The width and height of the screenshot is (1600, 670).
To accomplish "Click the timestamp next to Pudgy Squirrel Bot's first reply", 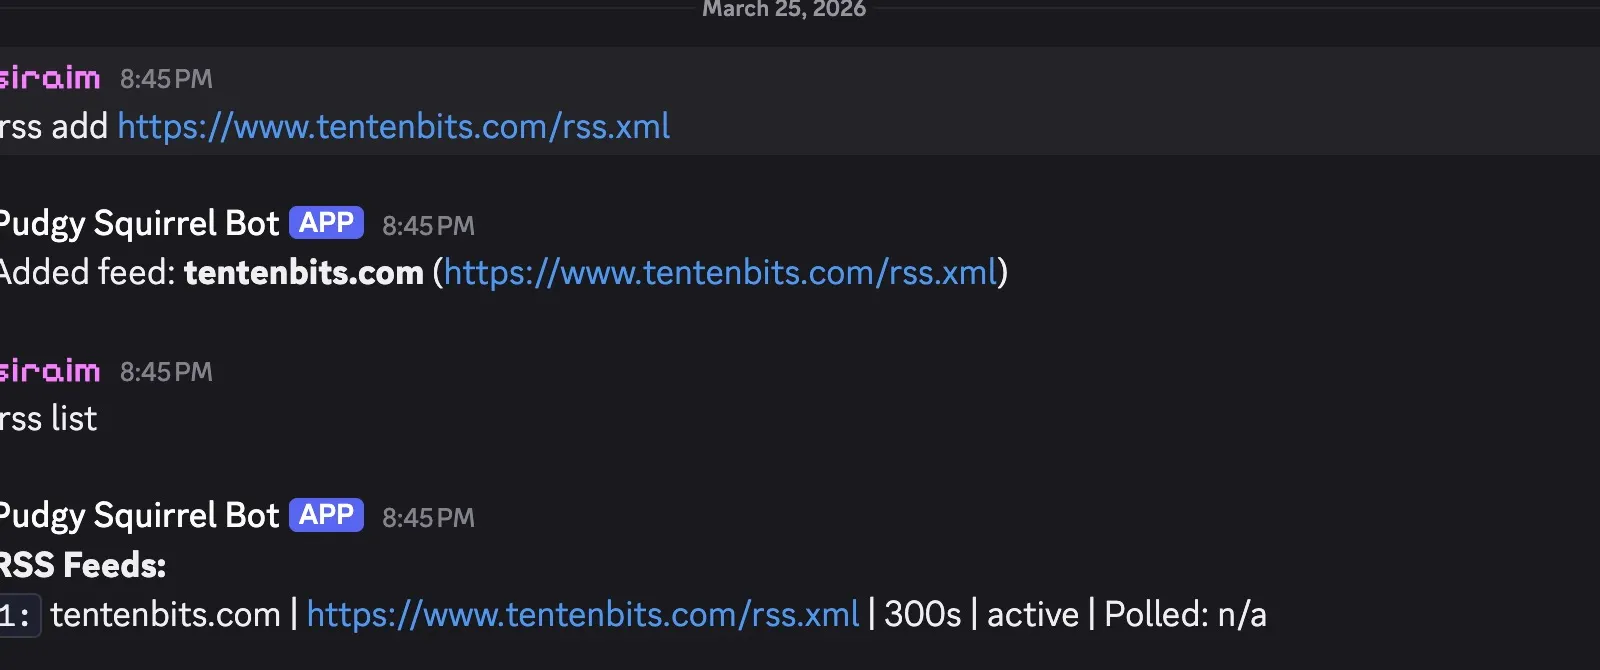I will (x=428, y=225).
